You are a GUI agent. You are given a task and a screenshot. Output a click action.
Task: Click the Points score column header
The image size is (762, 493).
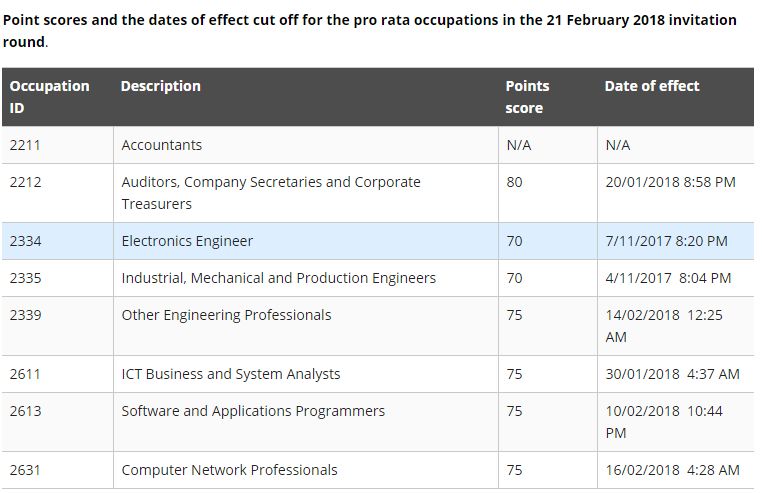pos(527,96)
